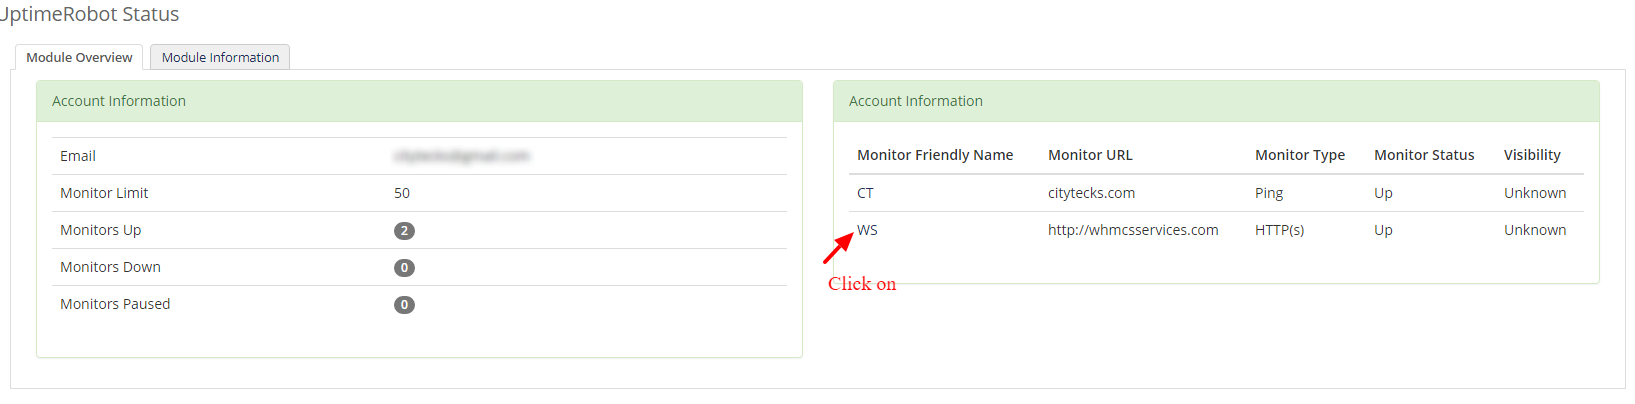1635x404 pixels.
Task: Click the blurred Email address value
Action: tap(461, 156)
